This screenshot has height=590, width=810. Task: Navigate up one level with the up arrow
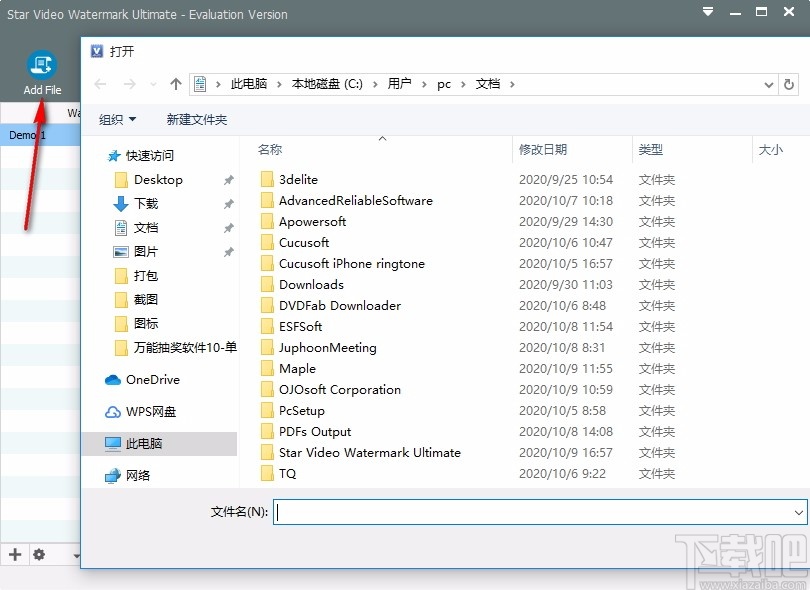[173, 84]
